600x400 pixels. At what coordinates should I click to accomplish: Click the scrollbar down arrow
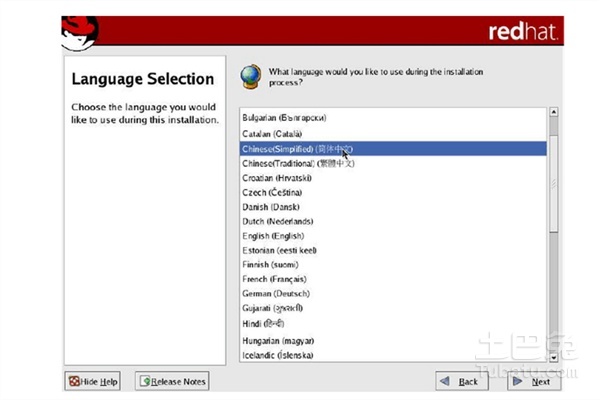point(553,358)
